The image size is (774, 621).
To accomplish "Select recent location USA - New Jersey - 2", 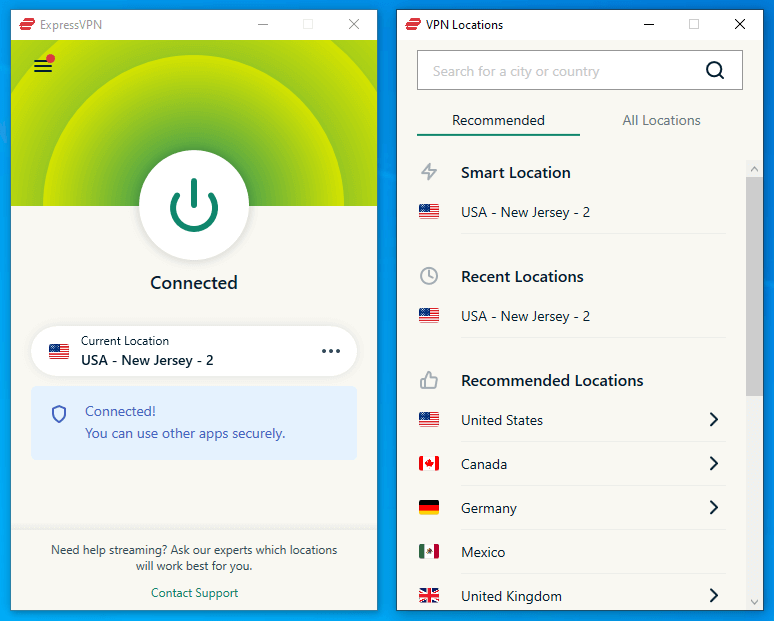I will (x=571, y=316).
